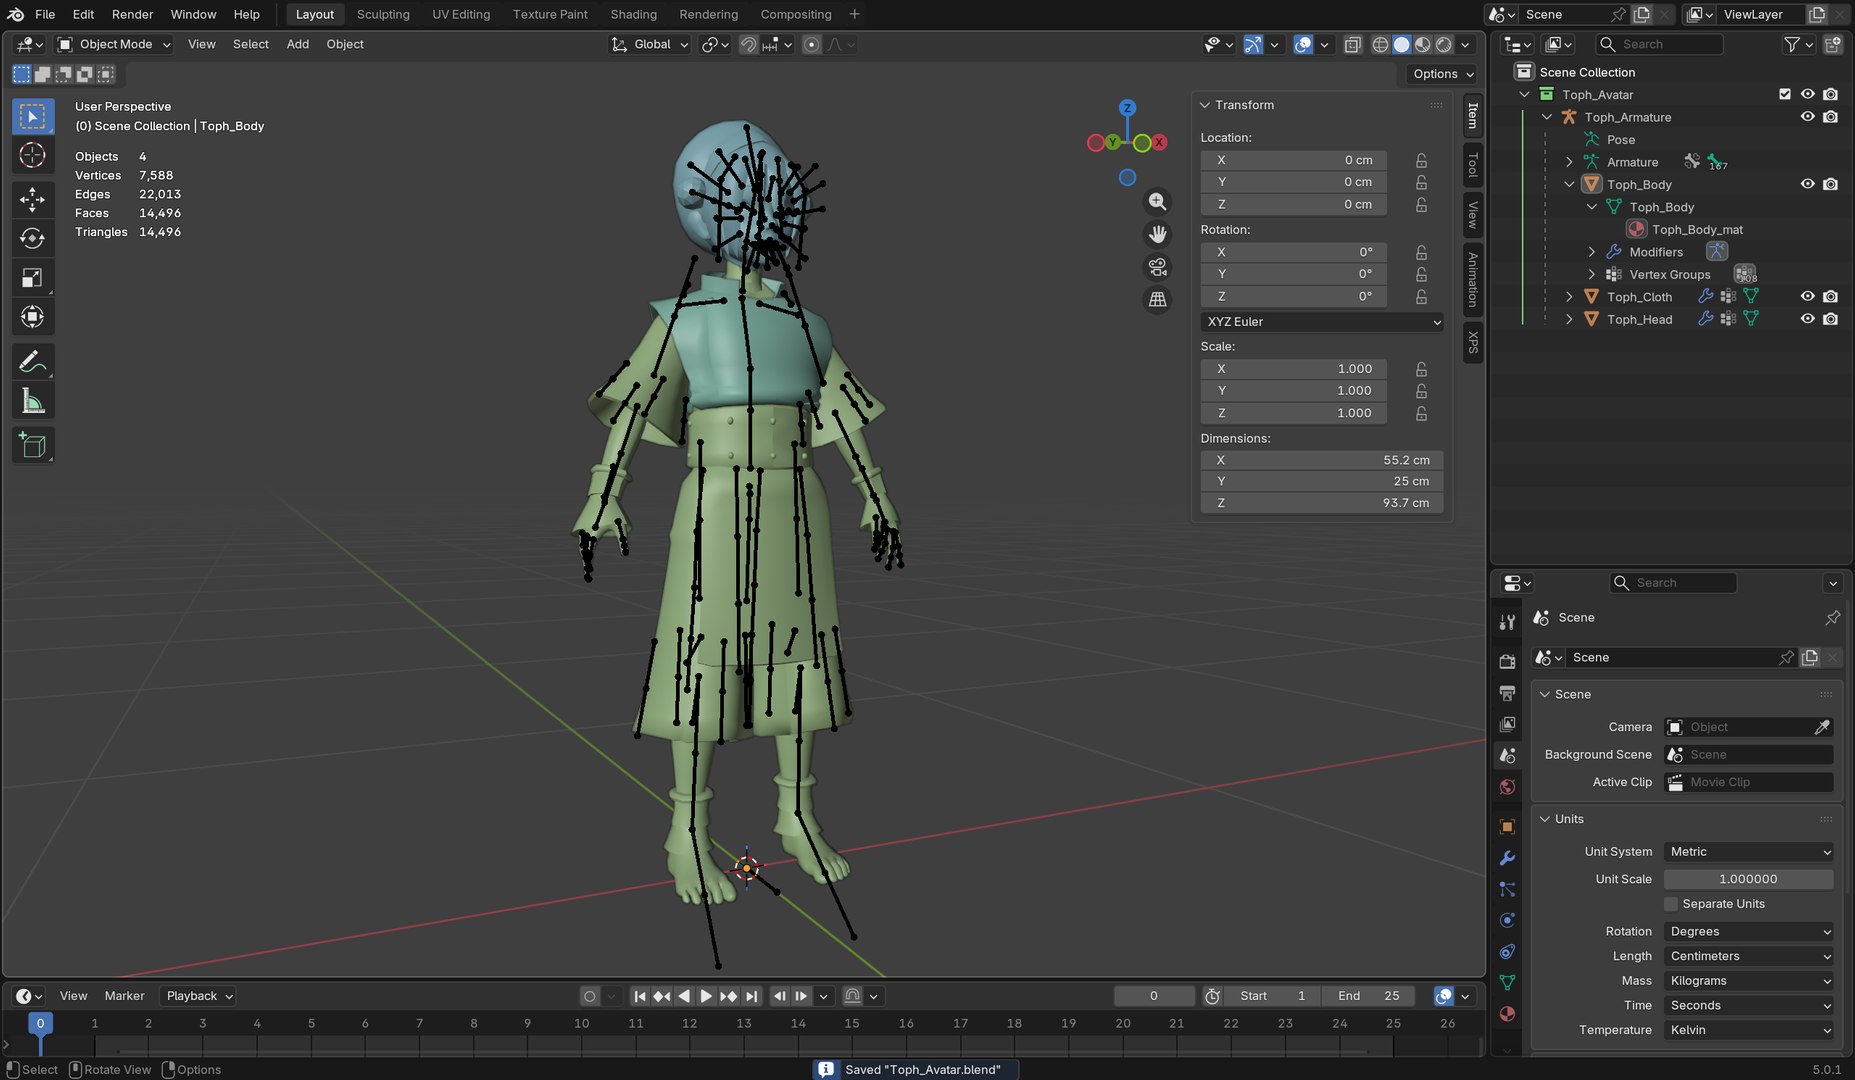Screen dimensions: 1855x1080
Task: Open the Output properties tab icon
Action: click(x=1507, y=692)
